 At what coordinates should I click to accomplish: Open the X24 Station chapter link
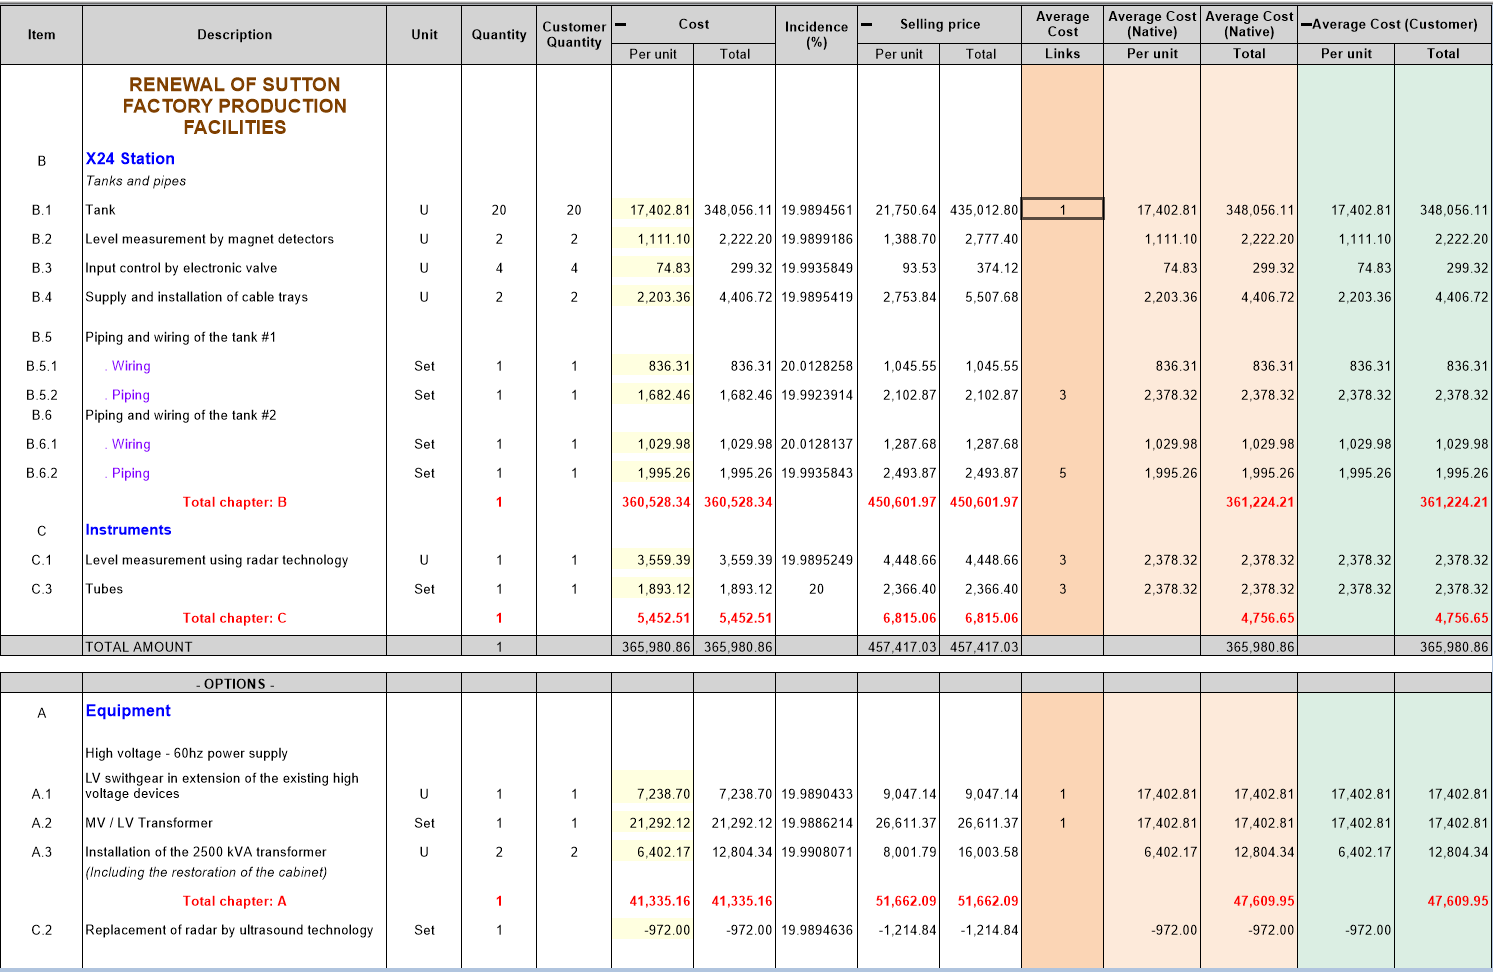(x=130, y=159)
